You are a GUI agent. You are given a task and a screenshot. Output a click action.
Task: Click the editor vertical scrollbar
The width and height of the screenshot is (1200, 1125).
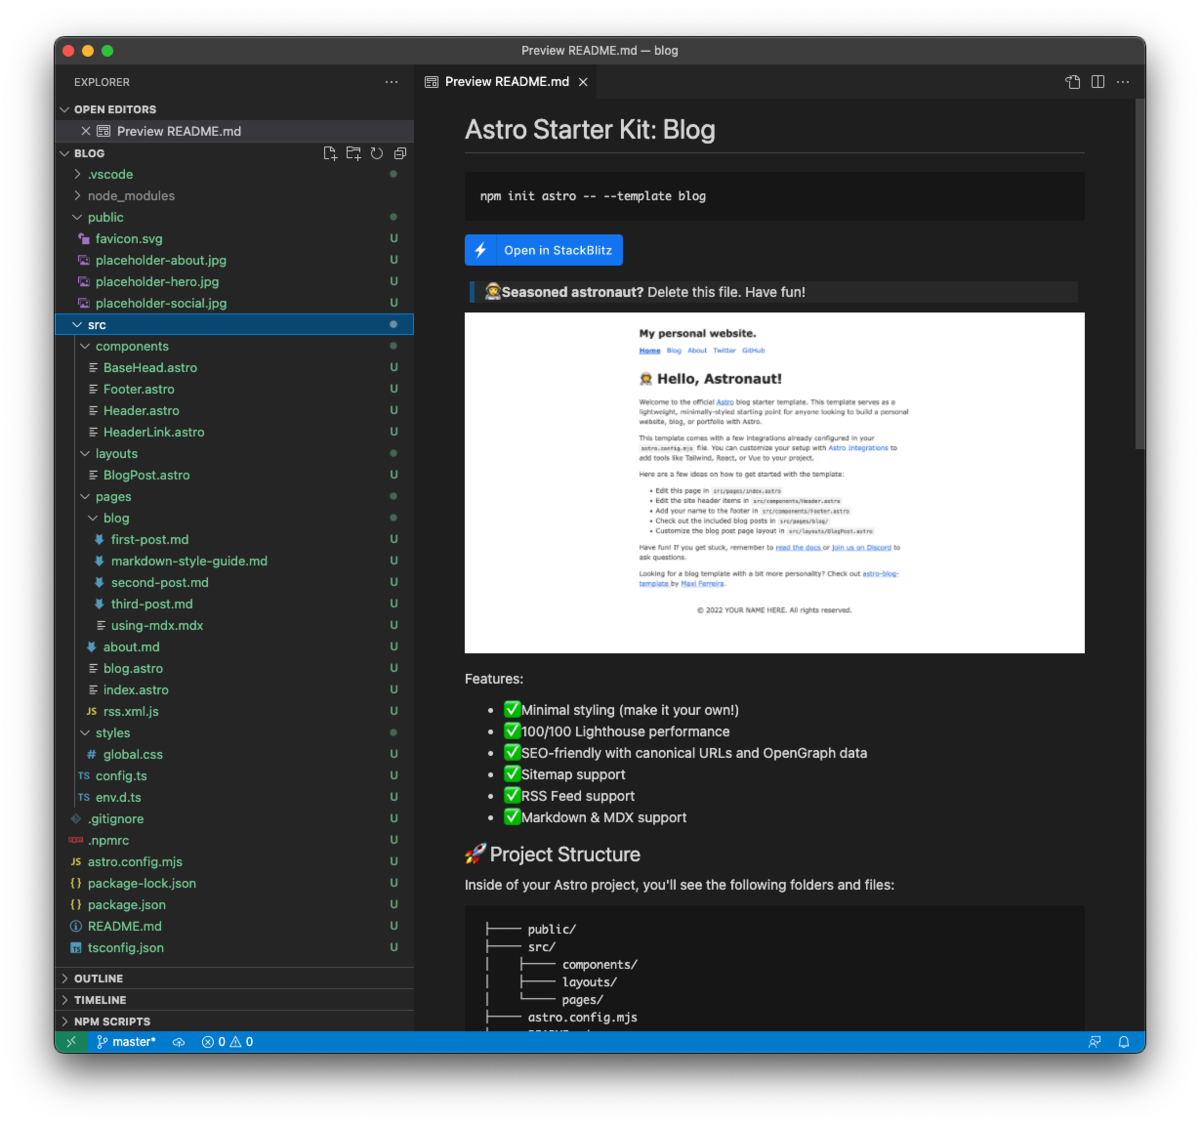1140,275
